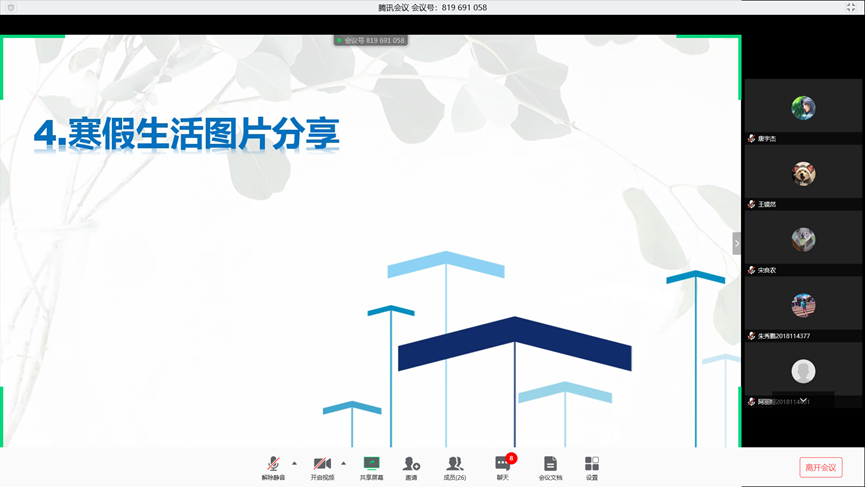Select 宋良农 koala avatar tile

803,239
